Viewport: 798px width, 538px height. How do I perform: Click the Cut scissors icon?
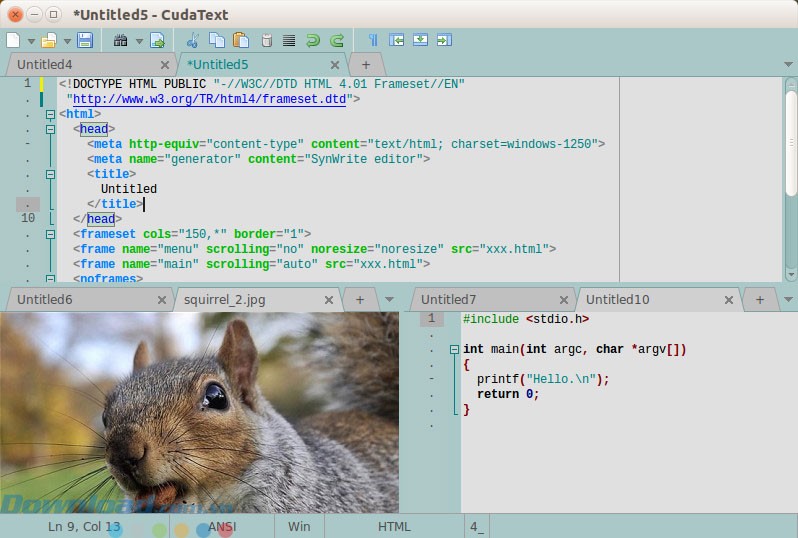coord(192,41)
